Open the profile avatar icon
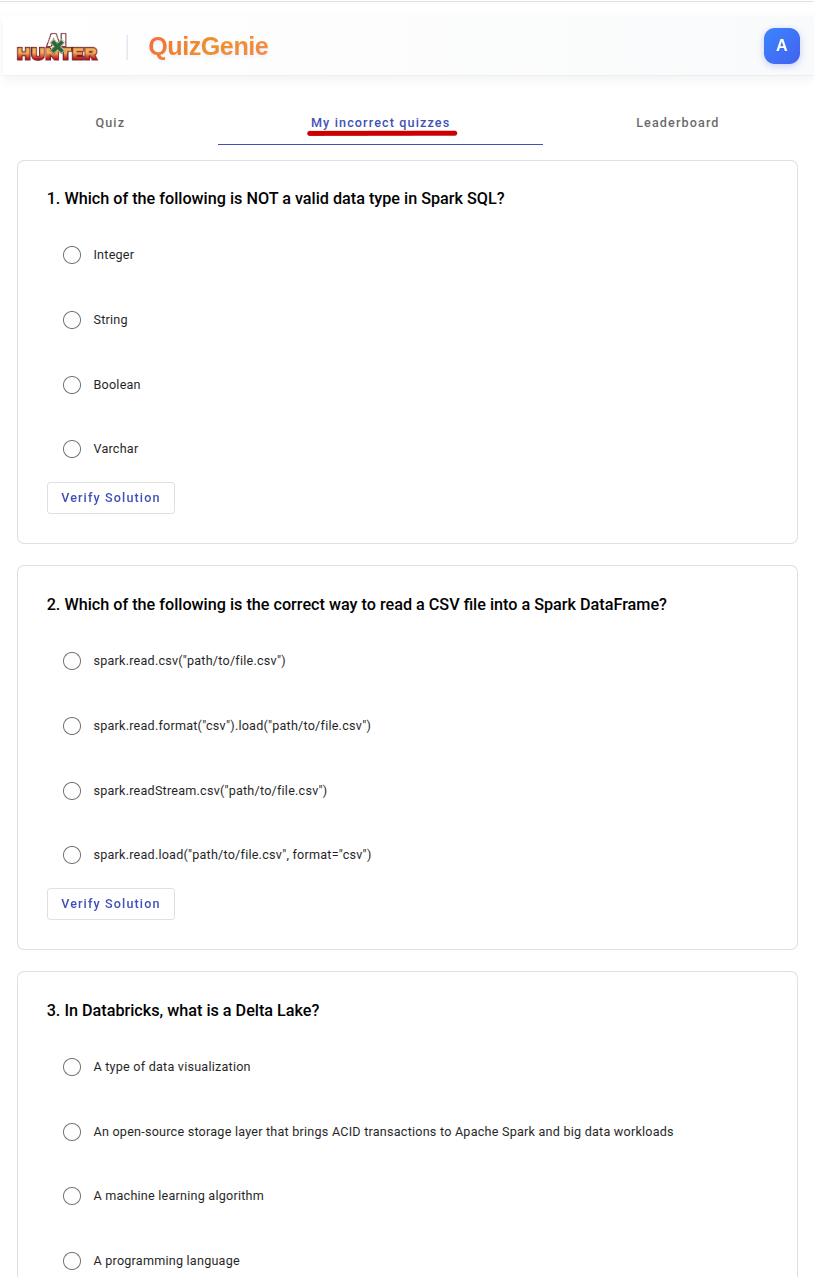 tap(781, 46)
